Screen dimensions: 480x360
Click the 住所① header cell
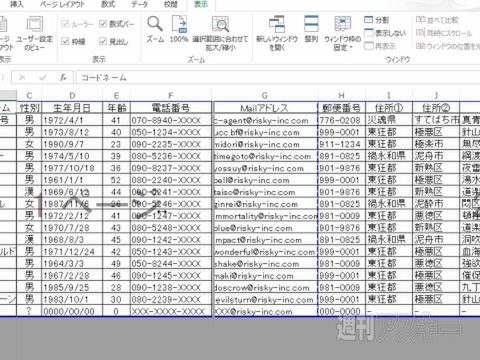tap(389, 108)
